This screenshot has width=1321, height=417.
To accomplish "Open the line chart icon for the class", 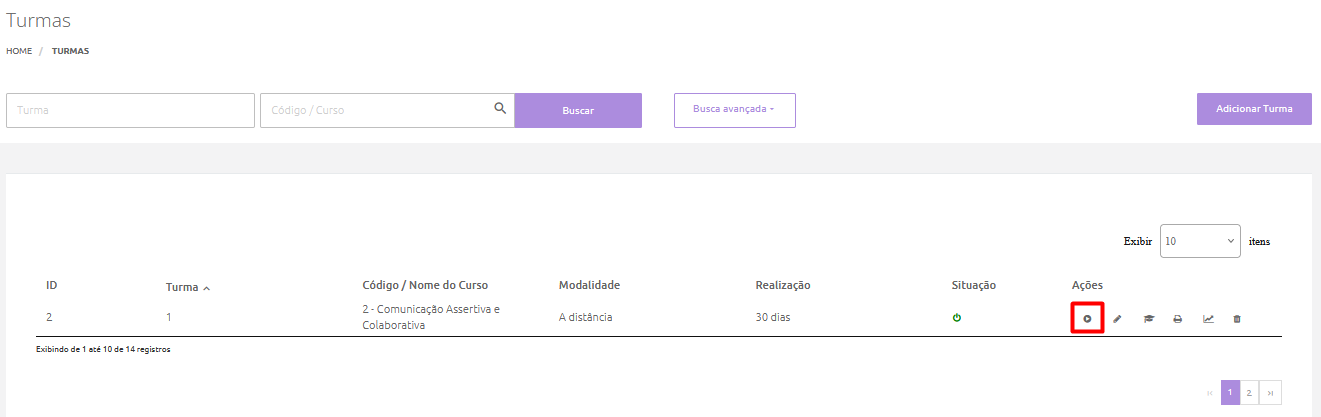I will 1208,319.
